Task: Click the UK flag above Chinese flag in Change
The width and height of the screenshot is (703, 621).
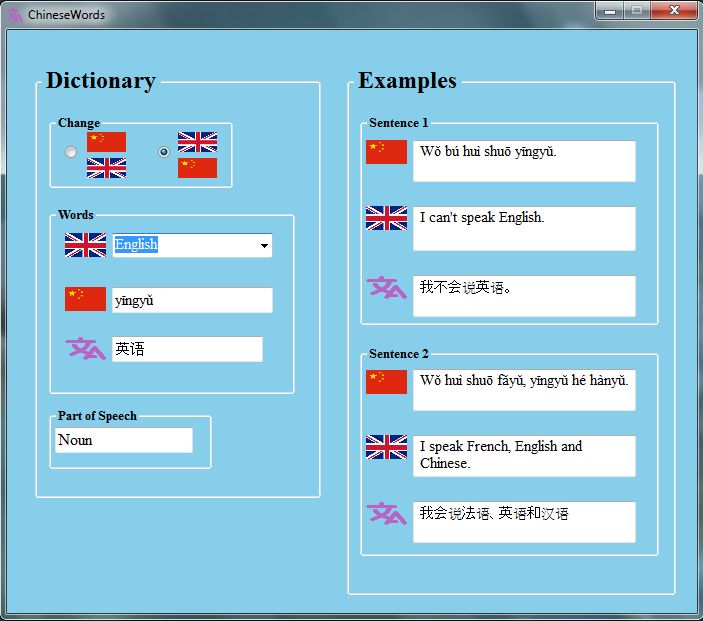Action: [197, 142]
